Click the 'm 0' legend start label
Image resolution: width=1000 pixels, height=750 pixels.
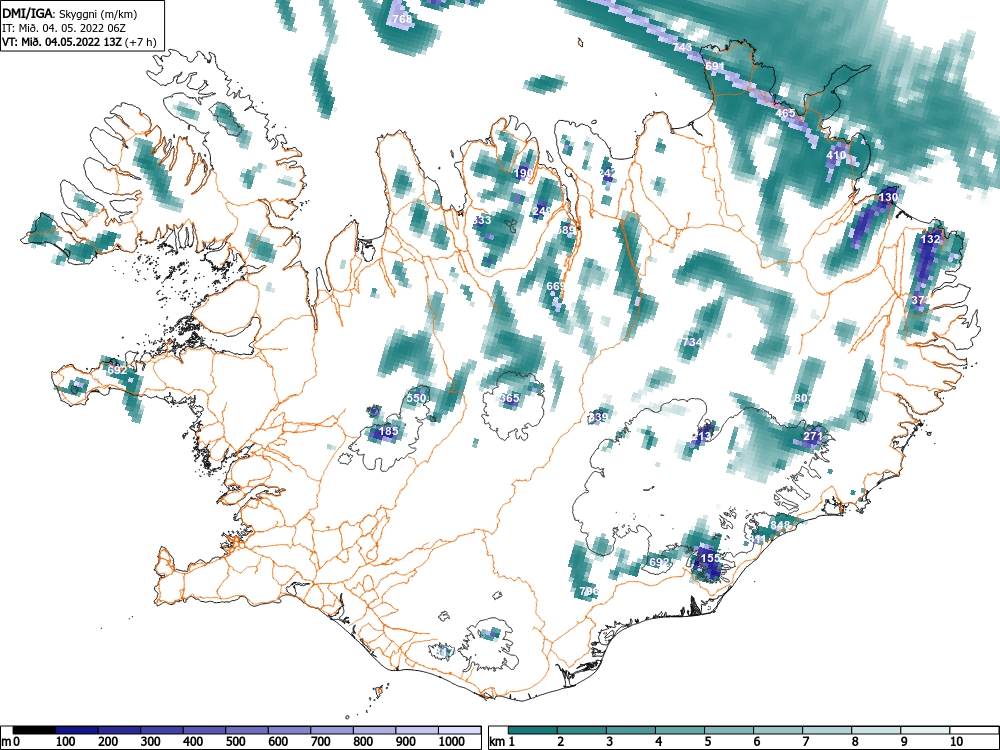11,742
